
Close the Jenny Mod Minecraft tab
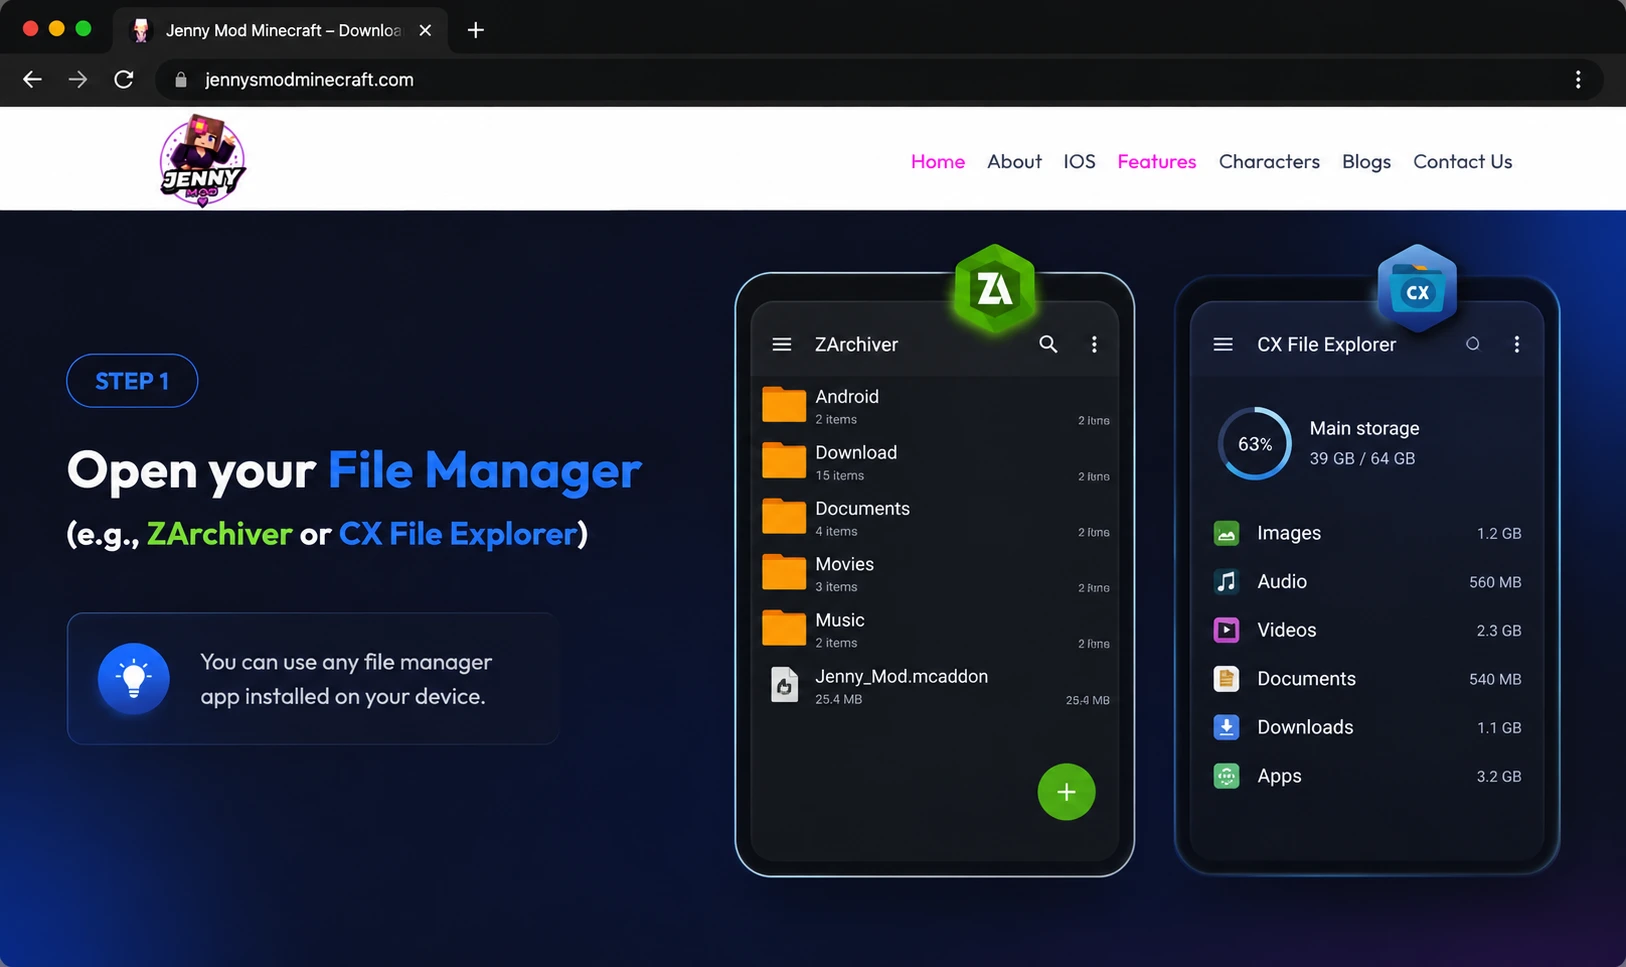(425, 30)
